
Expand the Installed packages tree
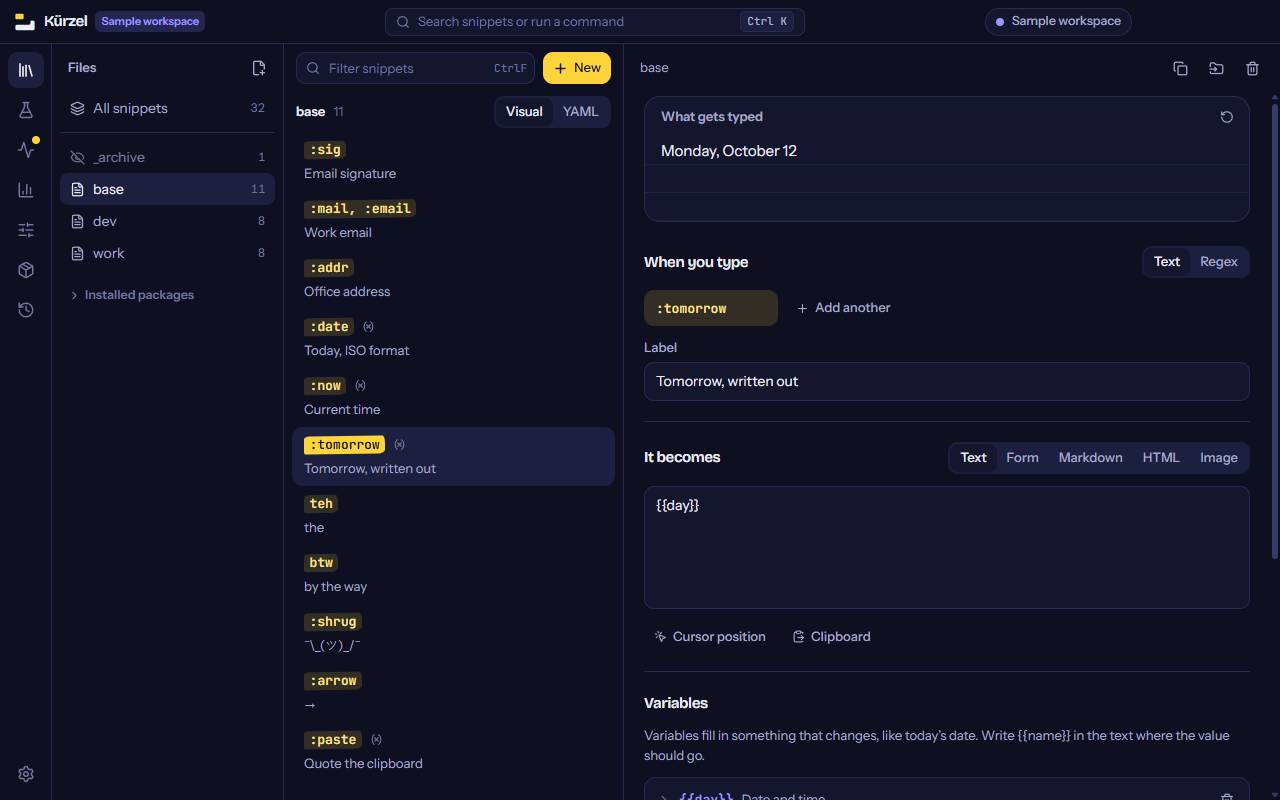point(132,295)
